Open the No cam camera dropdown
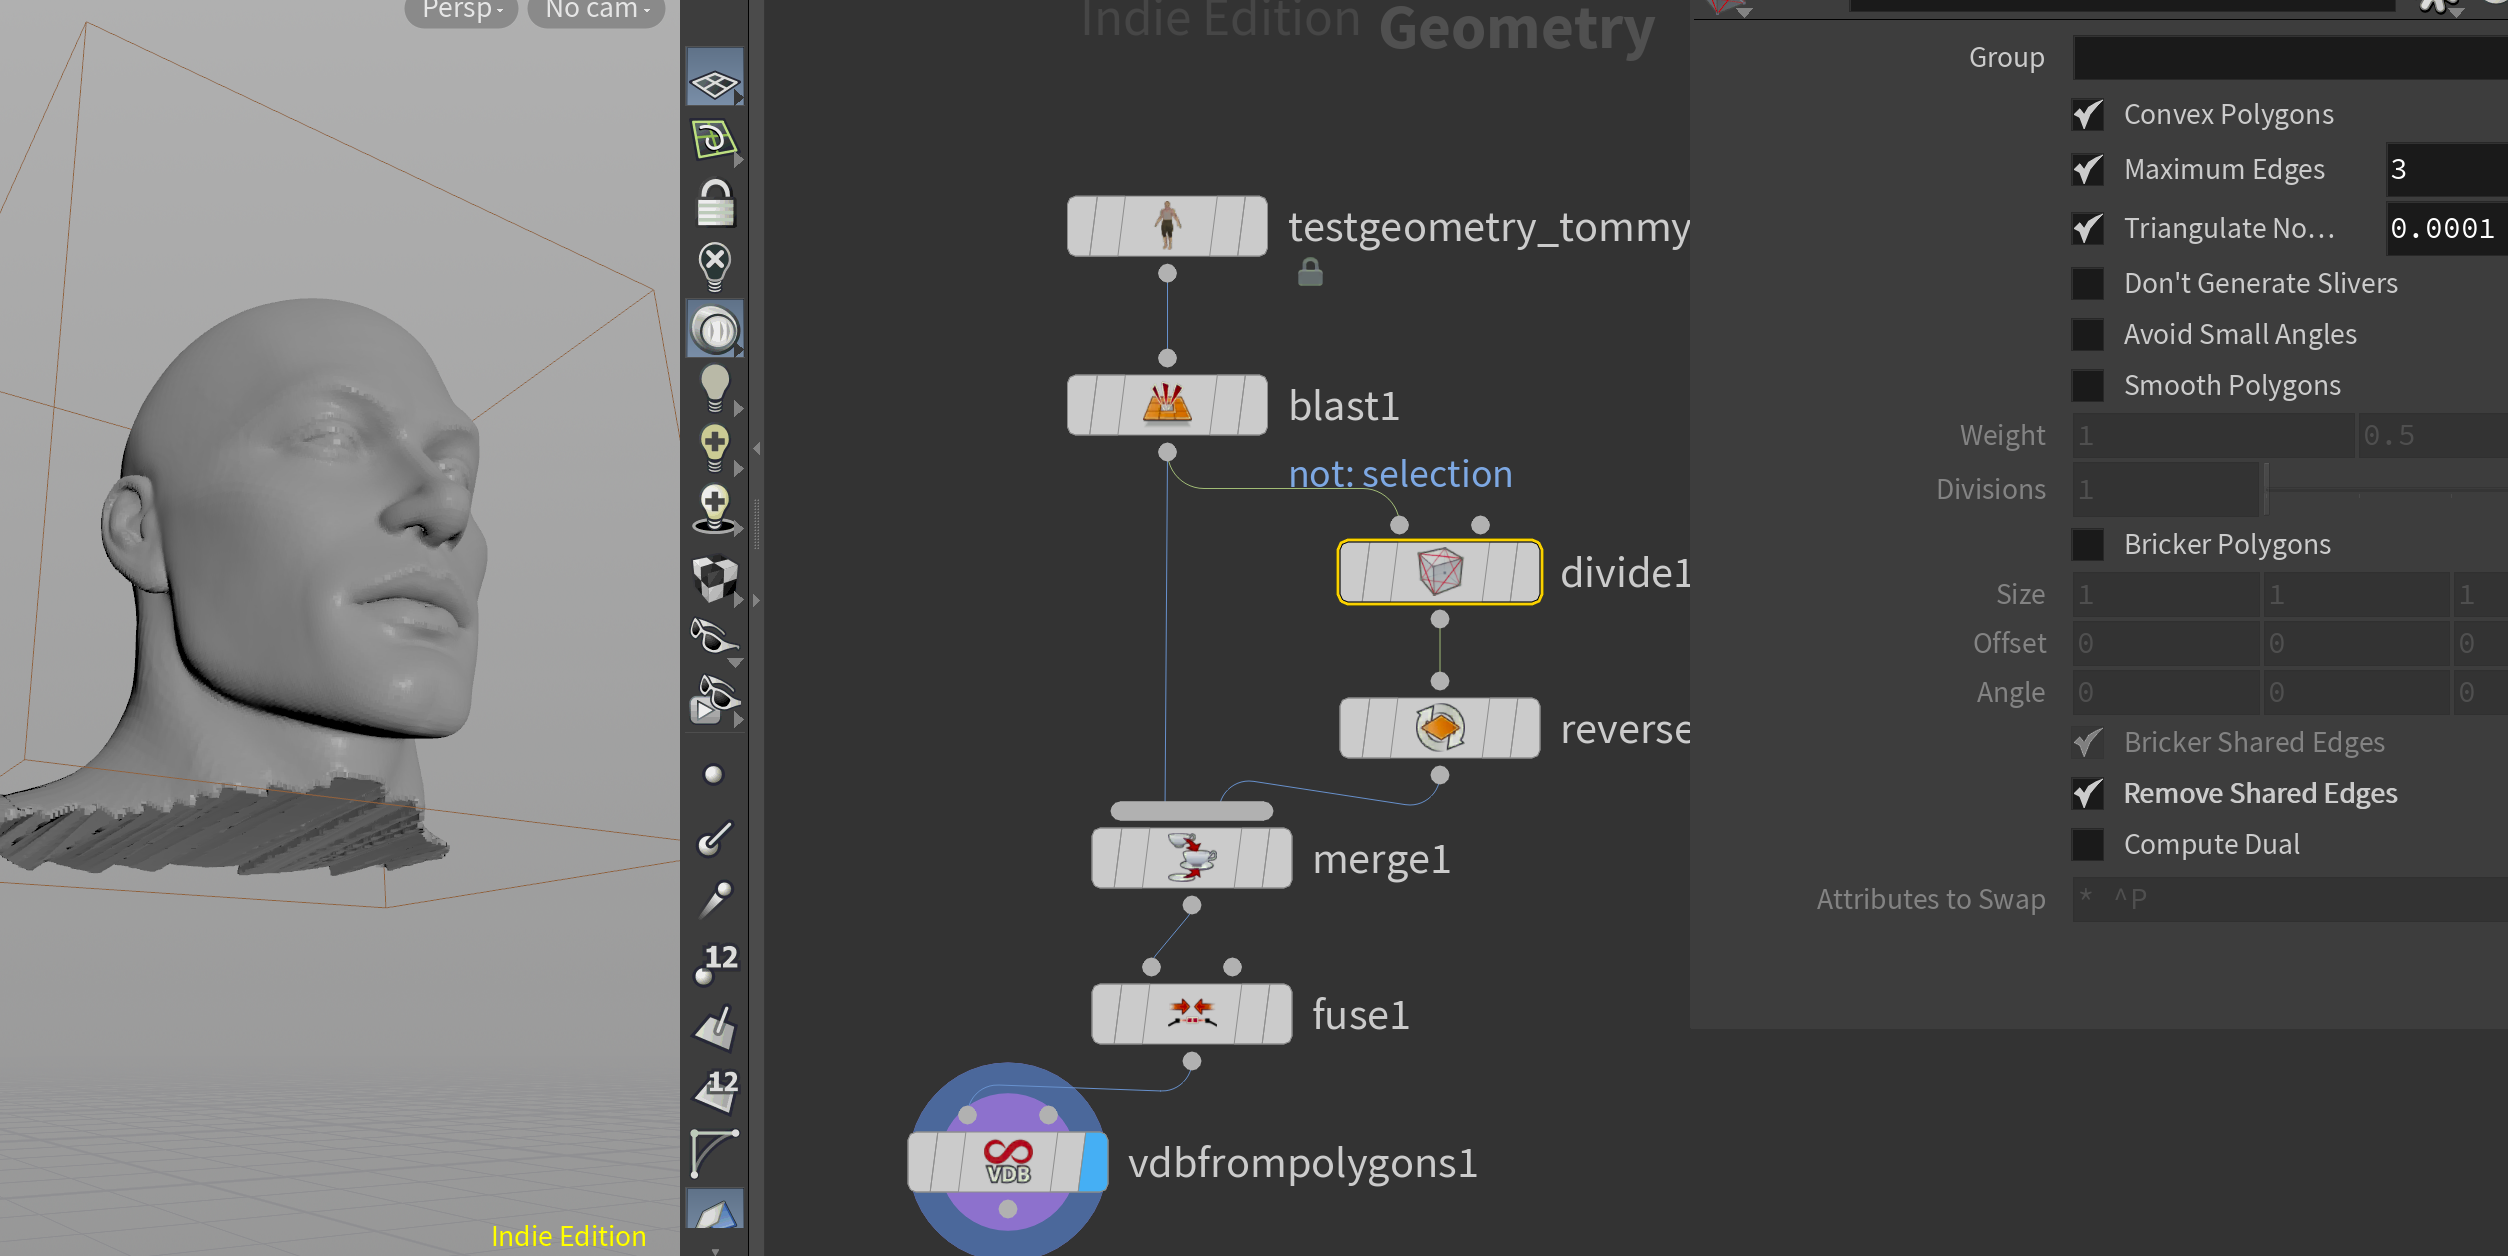 [596, 10]
